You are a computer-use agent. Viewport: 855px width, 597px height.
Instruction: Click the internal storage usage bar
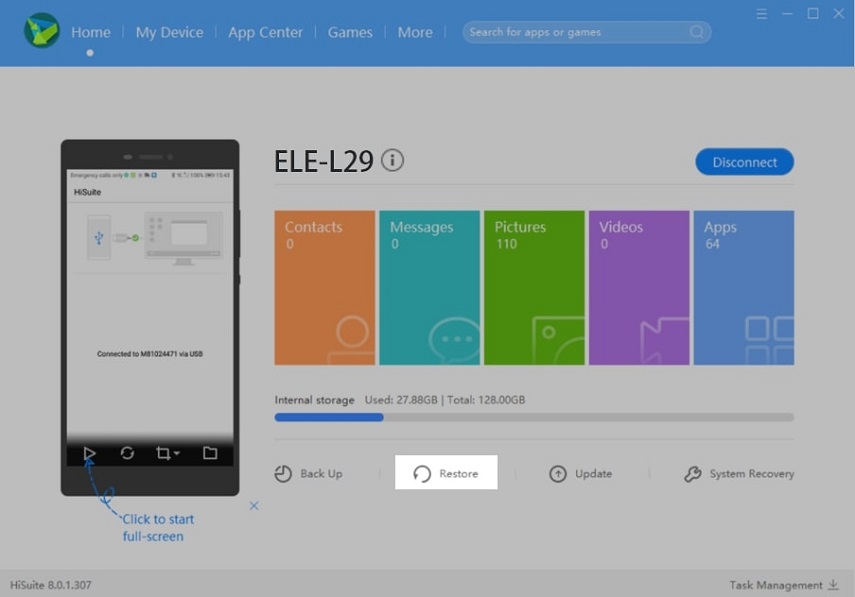(x=534, y=417)
